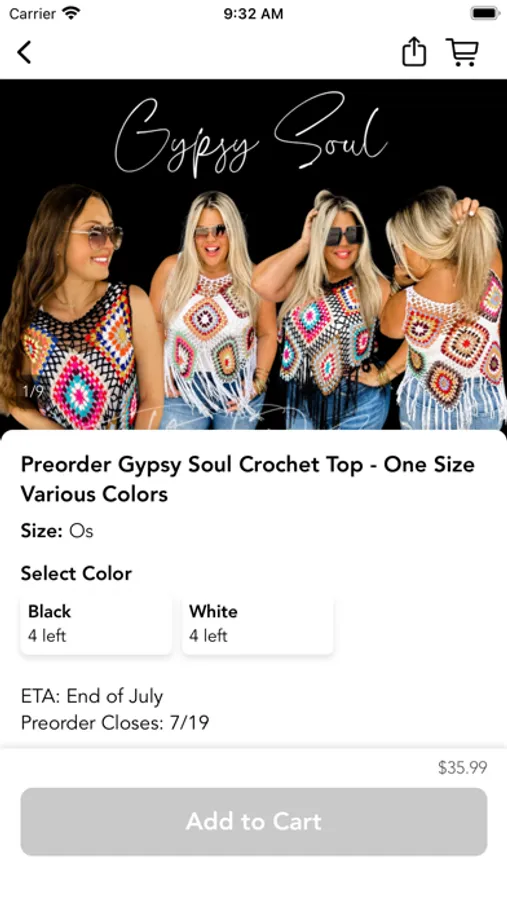The height and width of the screenshot is (900, 507).
Task: Tap the 9:32 AM clock
Action: [x=253, y=13]
